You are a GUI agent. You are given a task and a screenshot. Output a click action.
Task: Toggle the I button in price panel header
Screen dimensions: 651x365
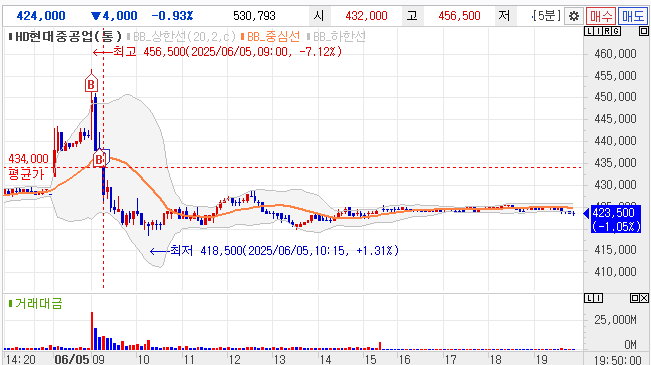click(x=597, y=31)
